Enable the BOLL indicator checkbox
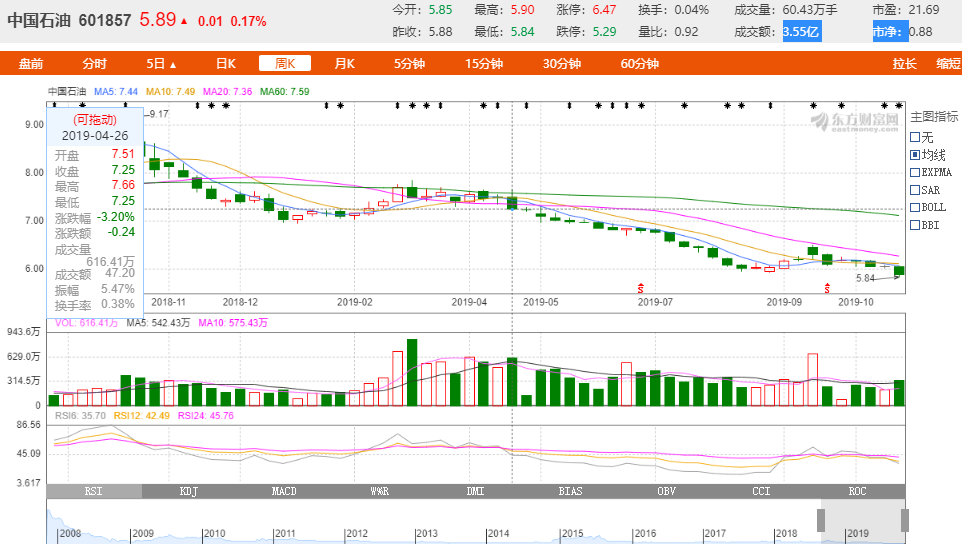962x546 pixels. point(915,207)
